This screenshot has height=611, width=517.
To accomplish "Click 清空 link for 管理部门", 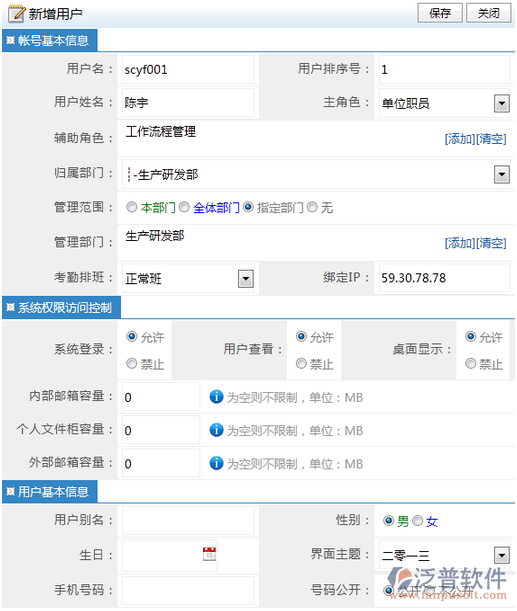I will (491, 243).
